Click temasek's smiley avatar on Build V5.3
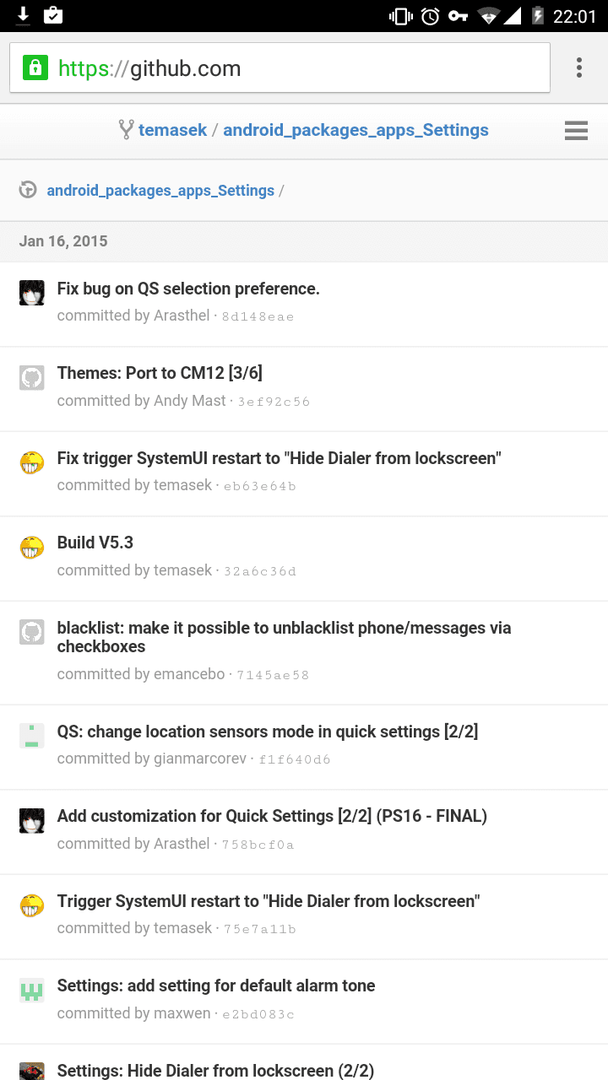This screenshot has width=608, height=1080. 32,548
